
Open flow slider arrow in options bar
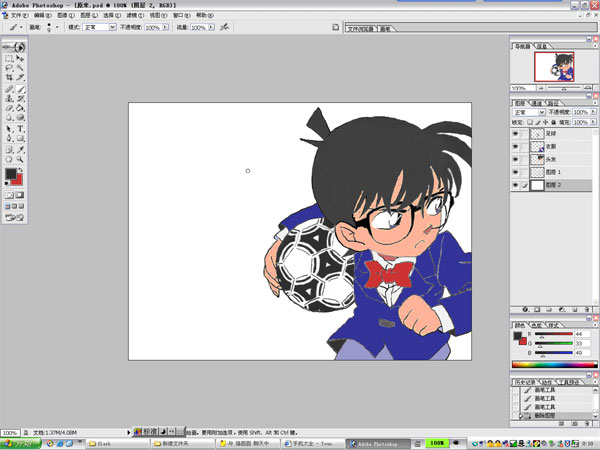point(211,27)
